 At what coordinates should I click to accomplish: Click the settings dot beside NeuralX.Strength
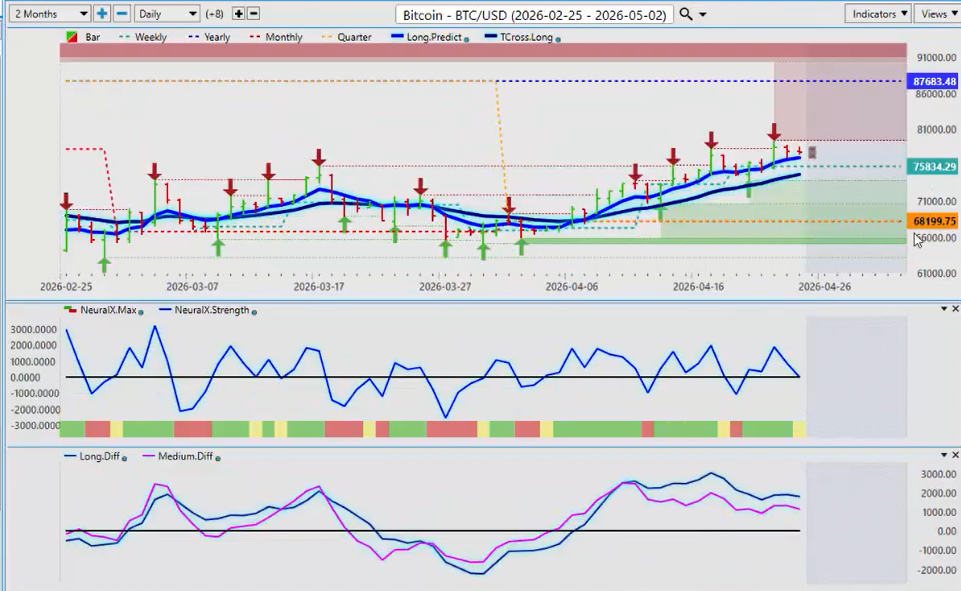[254, 311]
